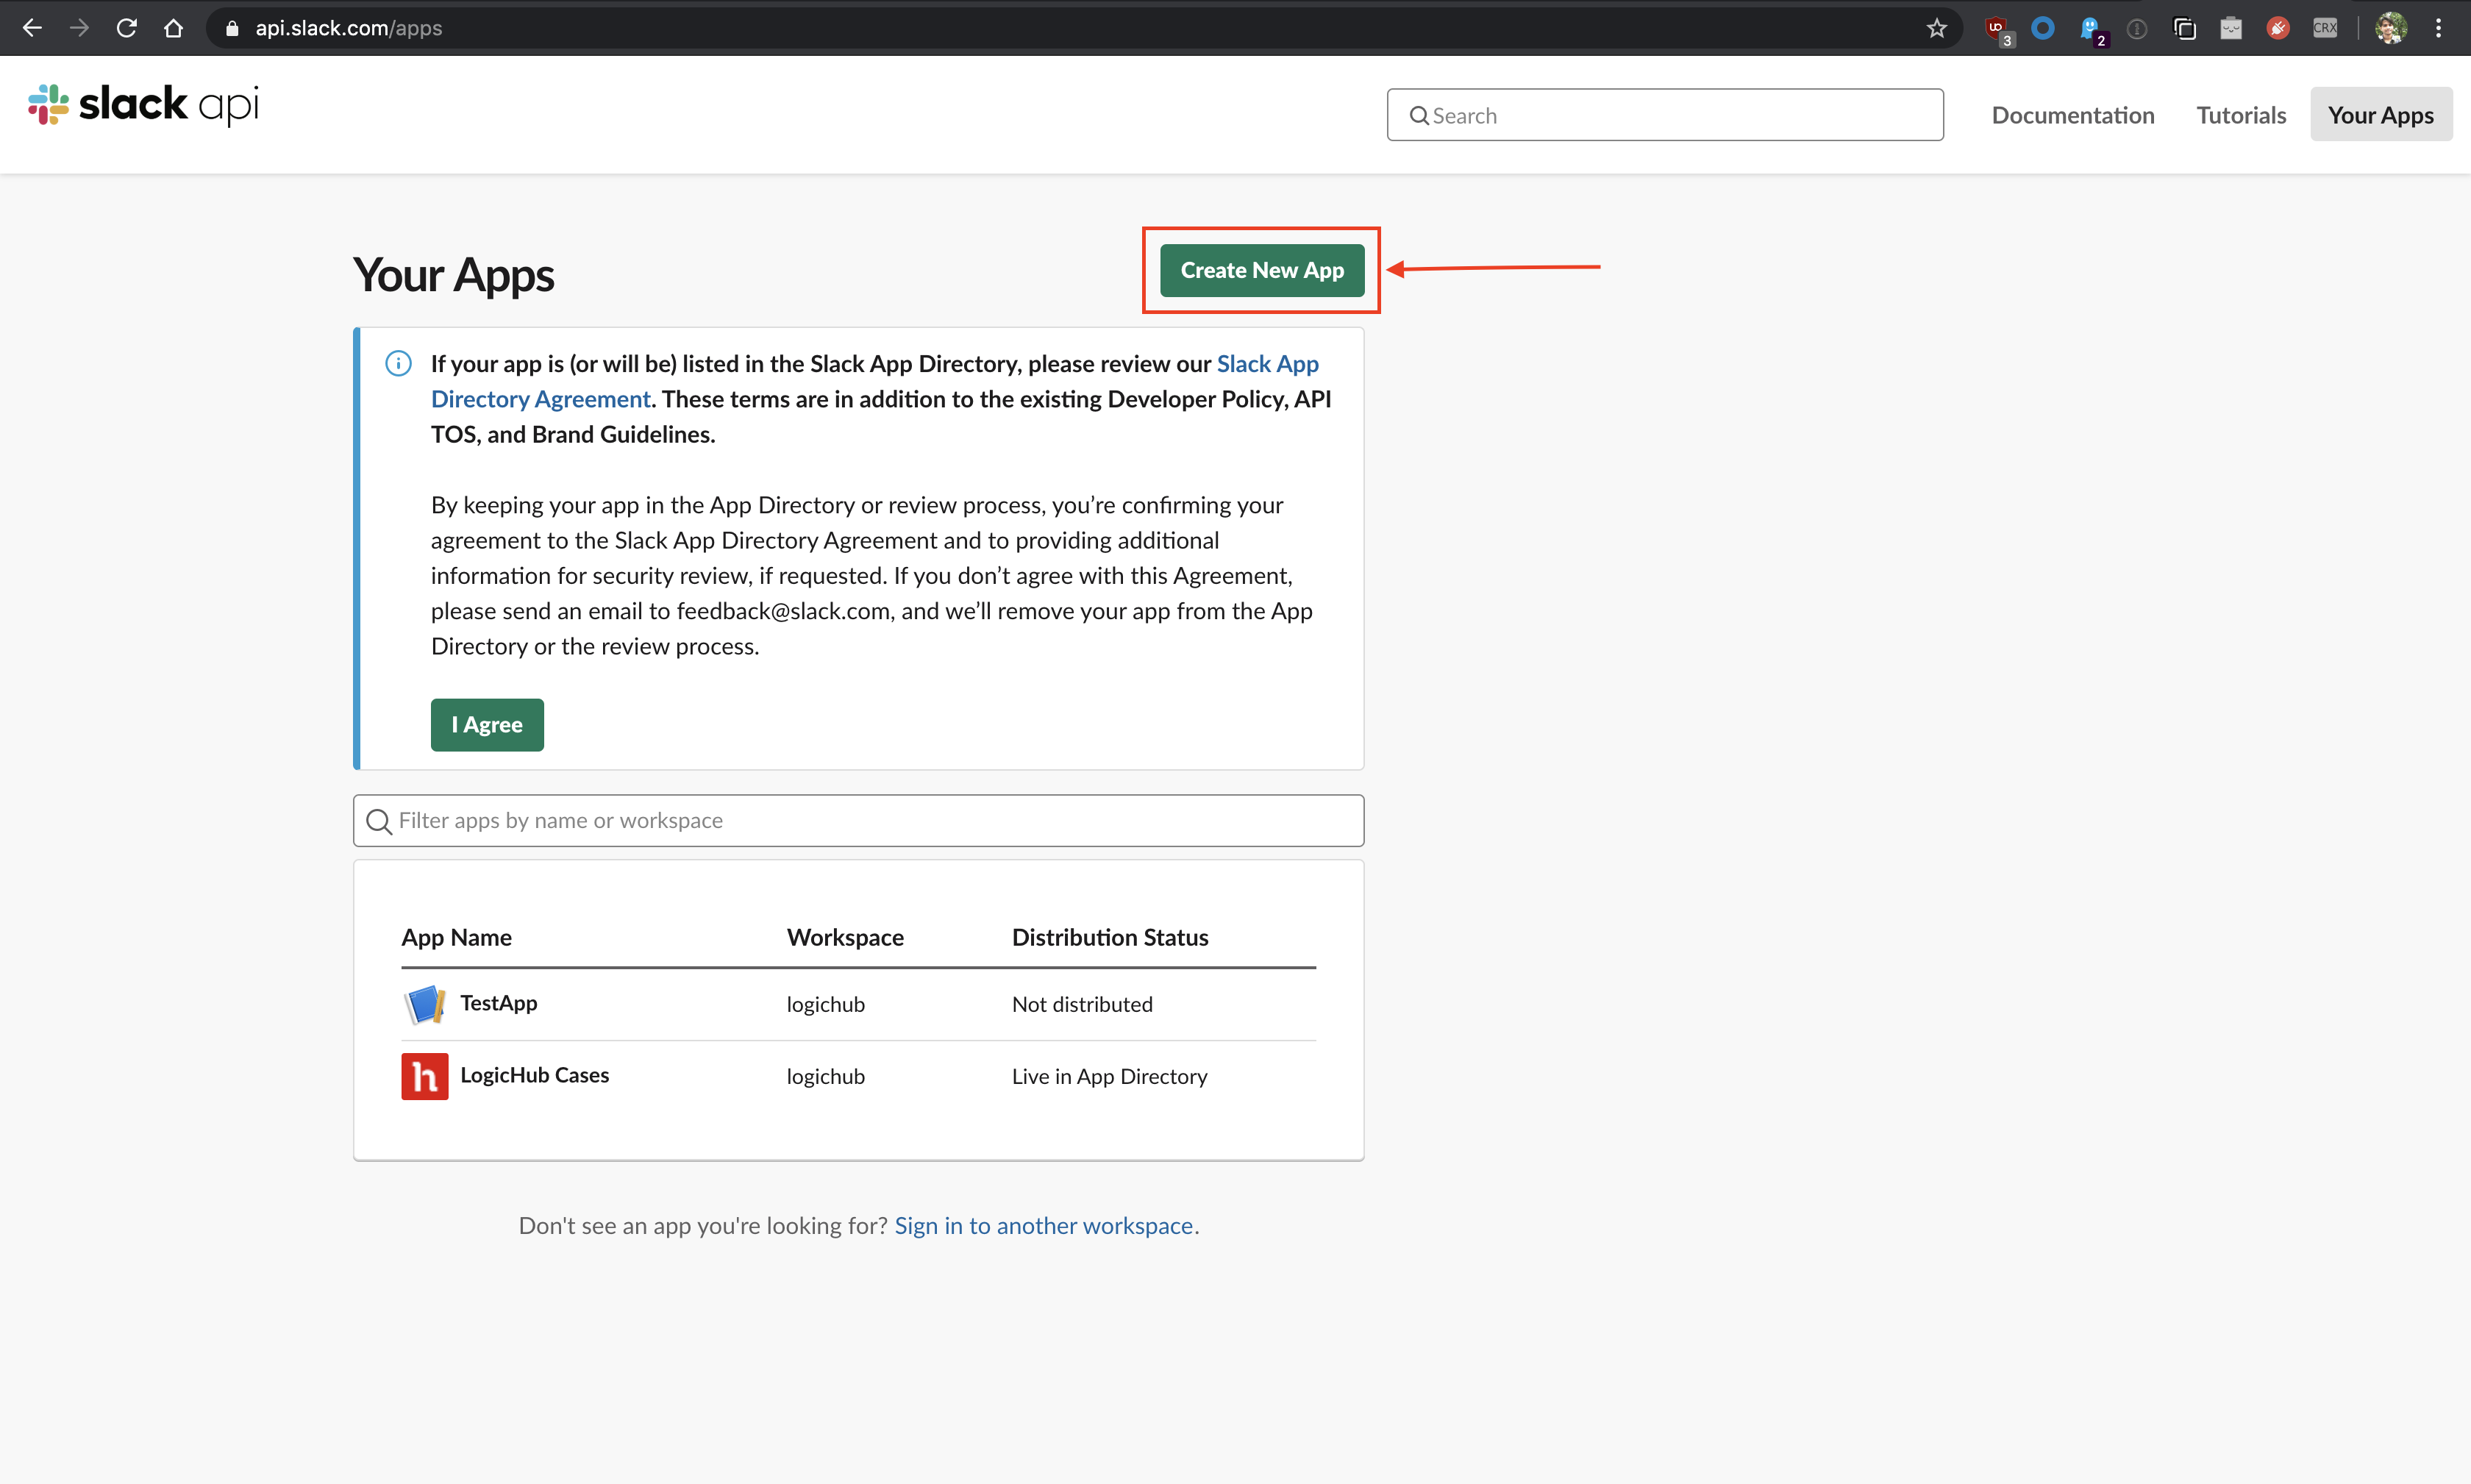Bookmark this page with the star icon
Image resolution: width=2471 pixels, height=1484 pixels.
click(x=1936, y=28)
